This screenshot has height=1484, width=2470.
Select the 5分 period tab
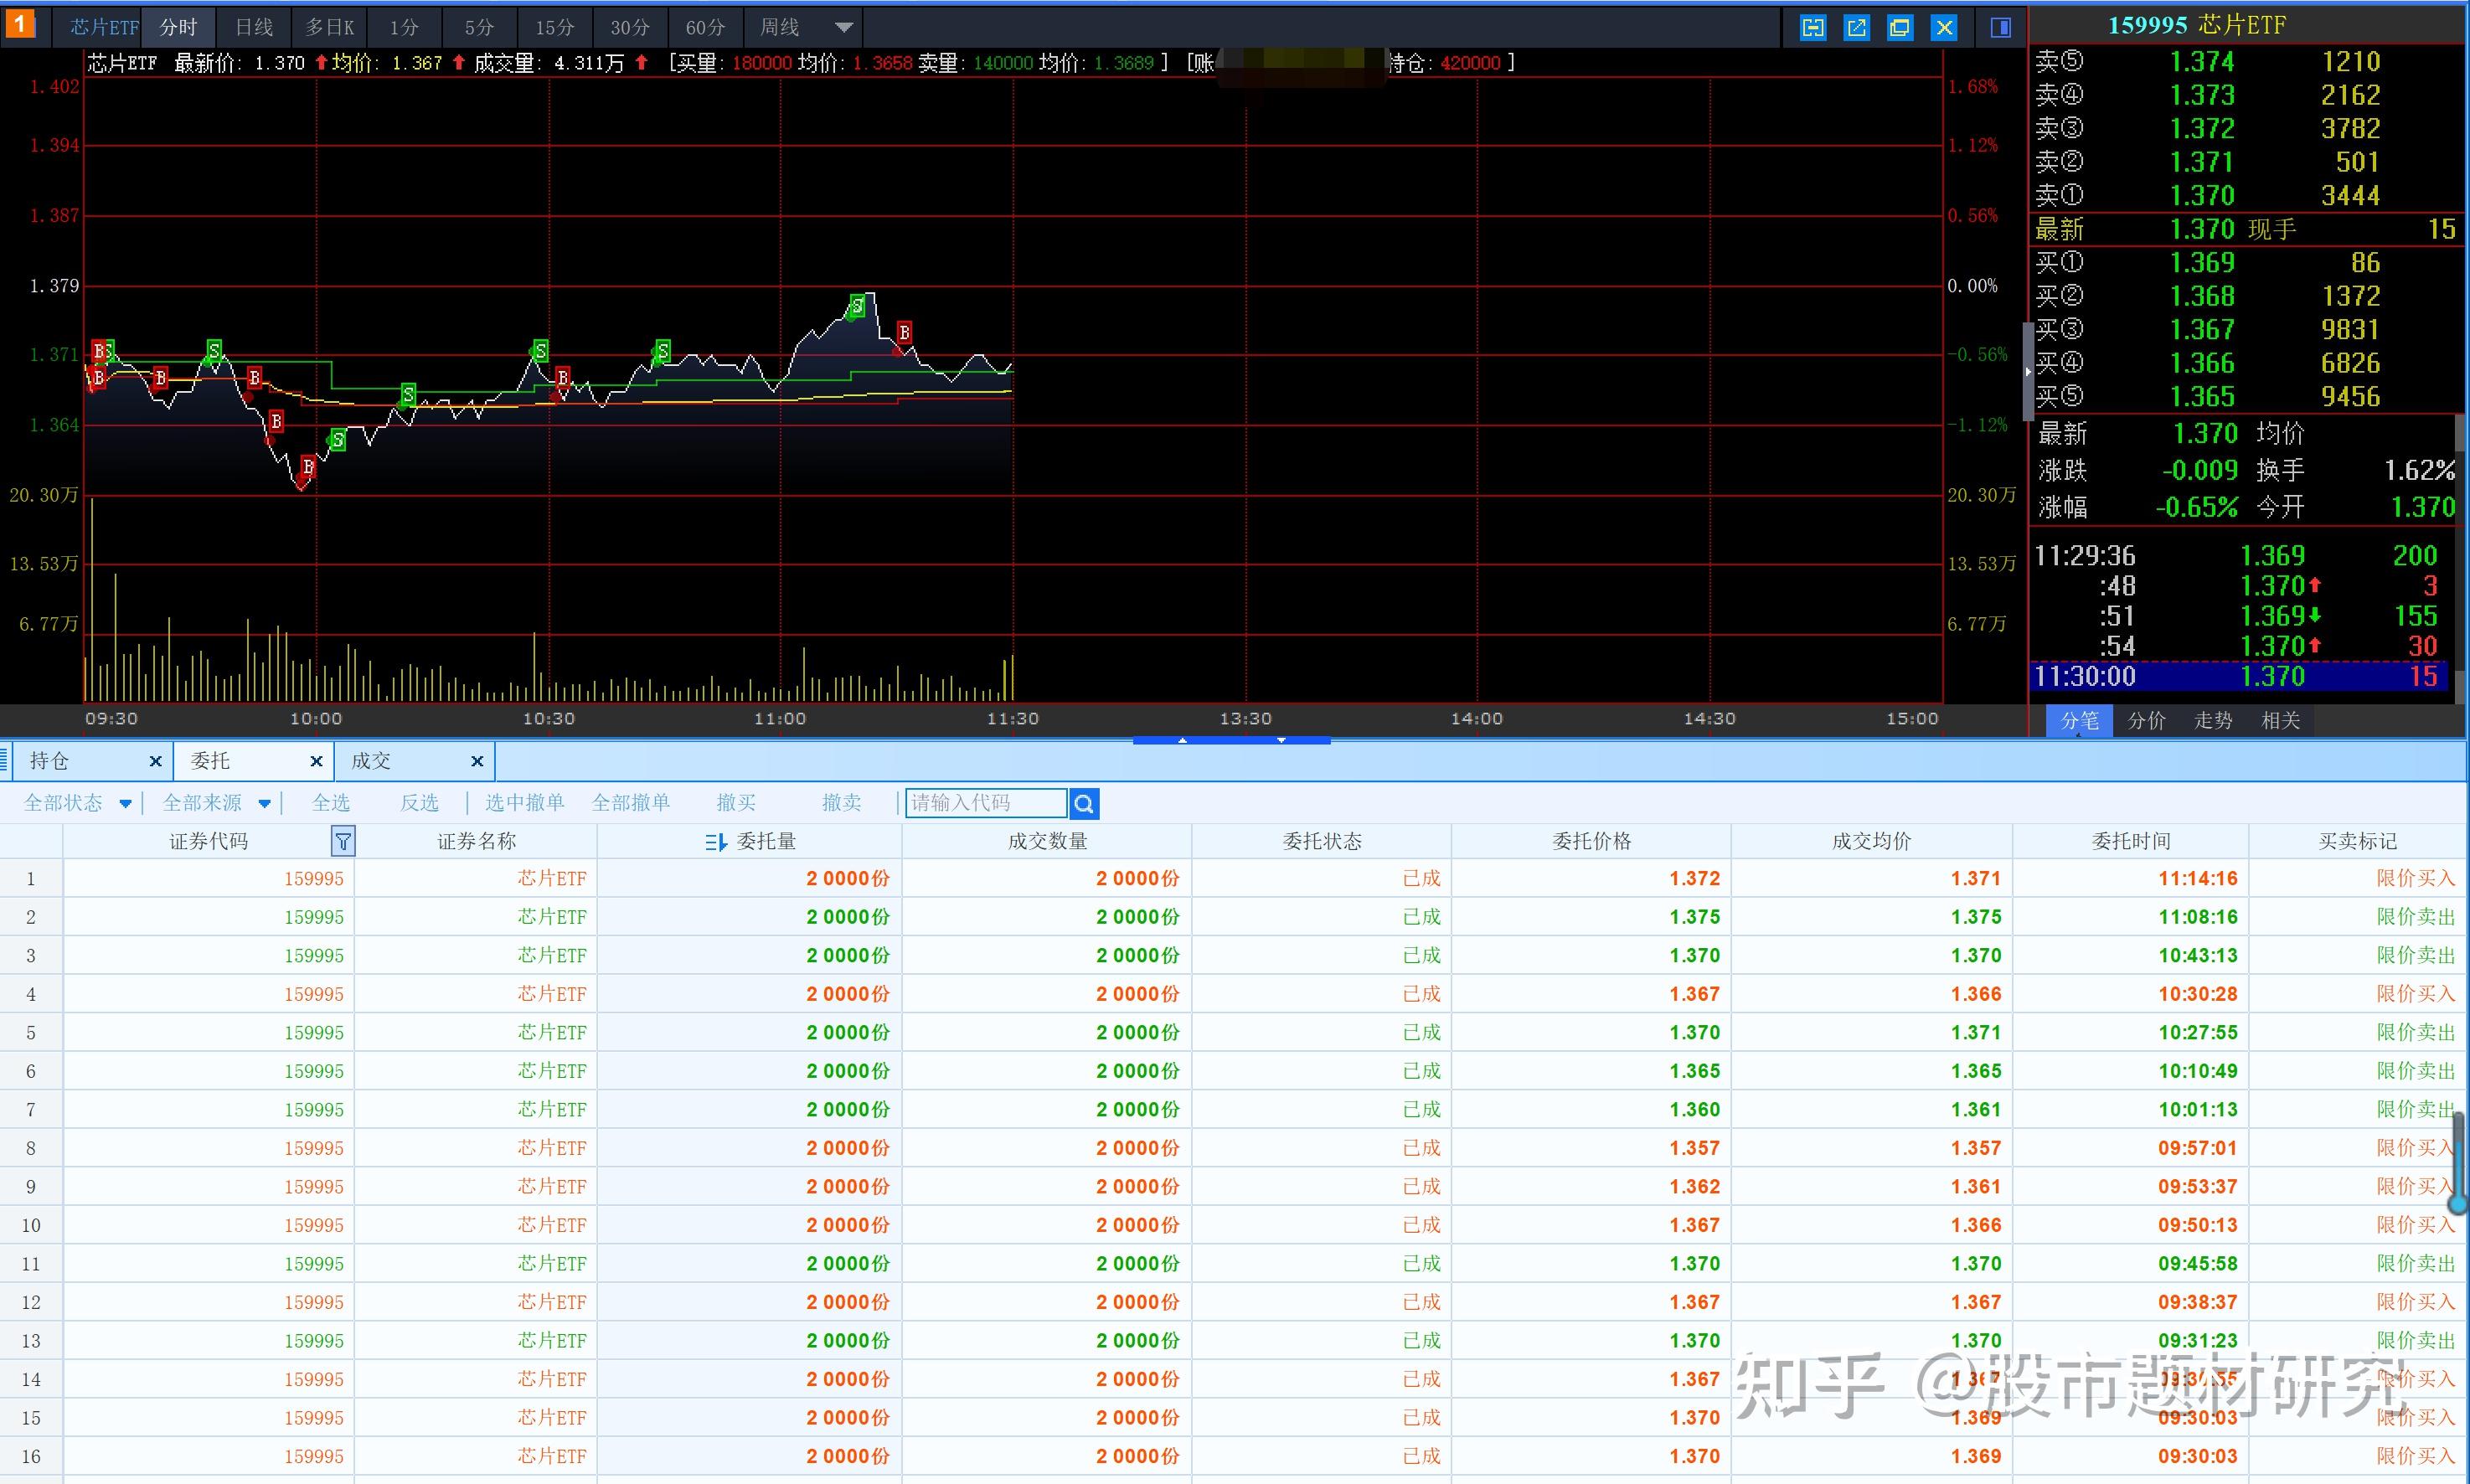pyautogui.click(x=479, y=27)
